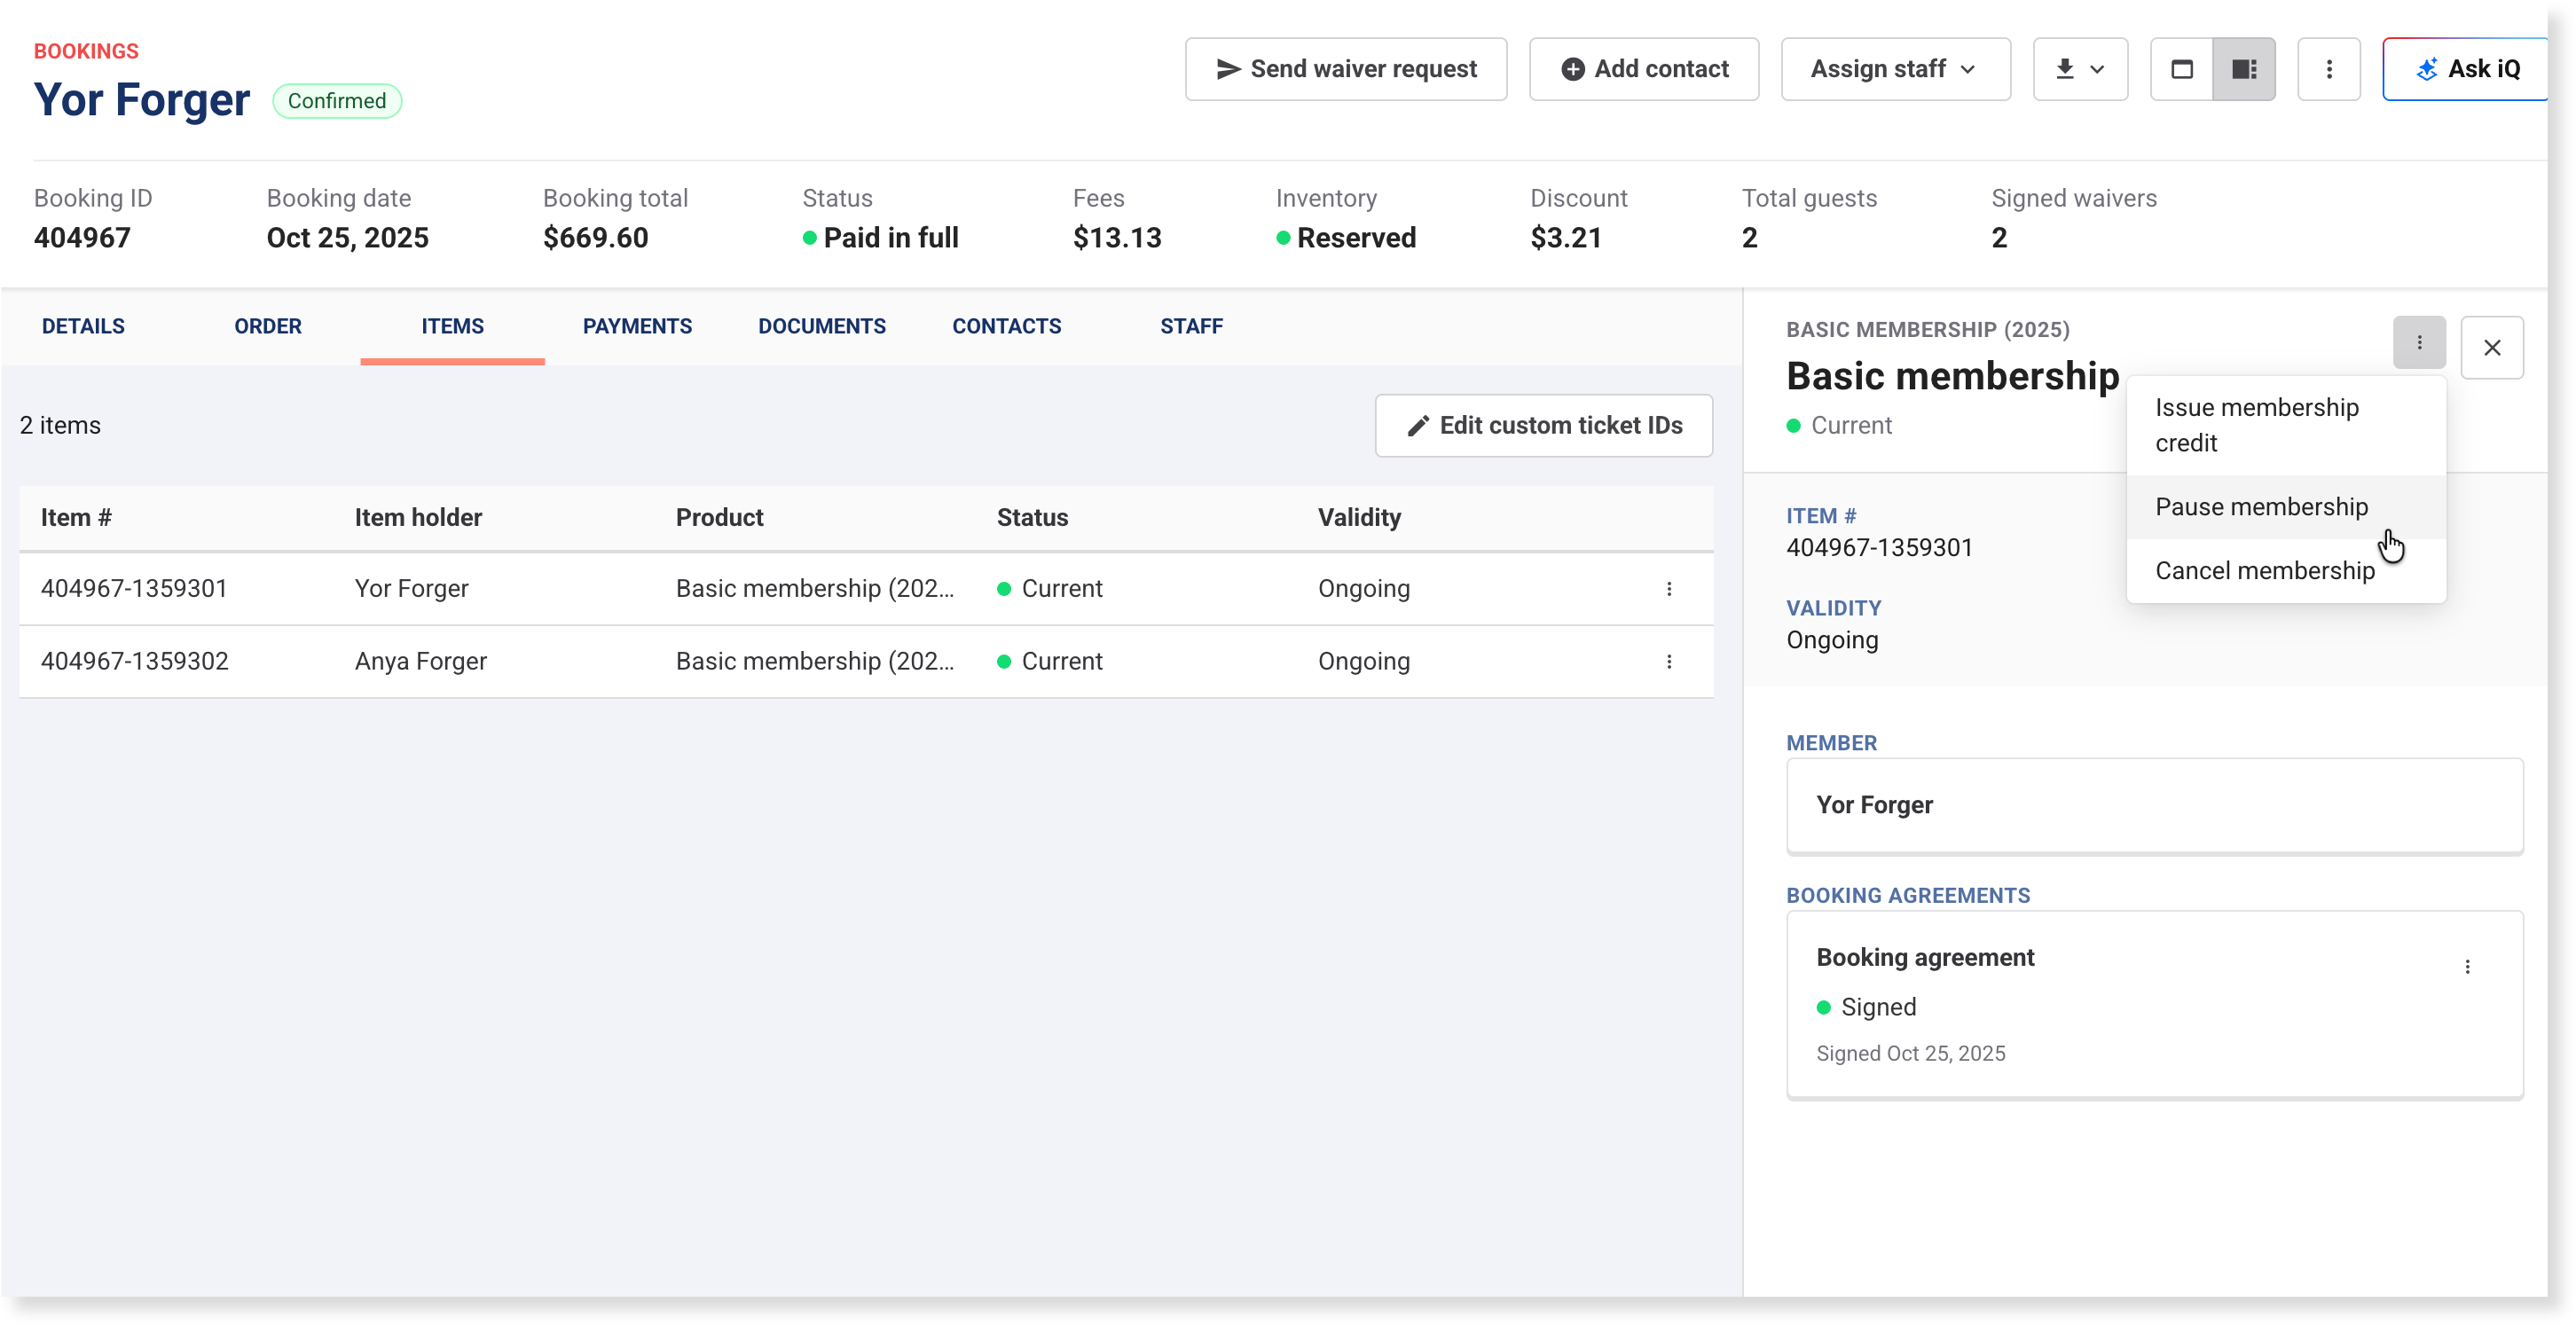The height and width of the screenshot is (1325, 2576).
Task: Click the Add contact button
Action: pyautogui.click(x=1644, y=69)
